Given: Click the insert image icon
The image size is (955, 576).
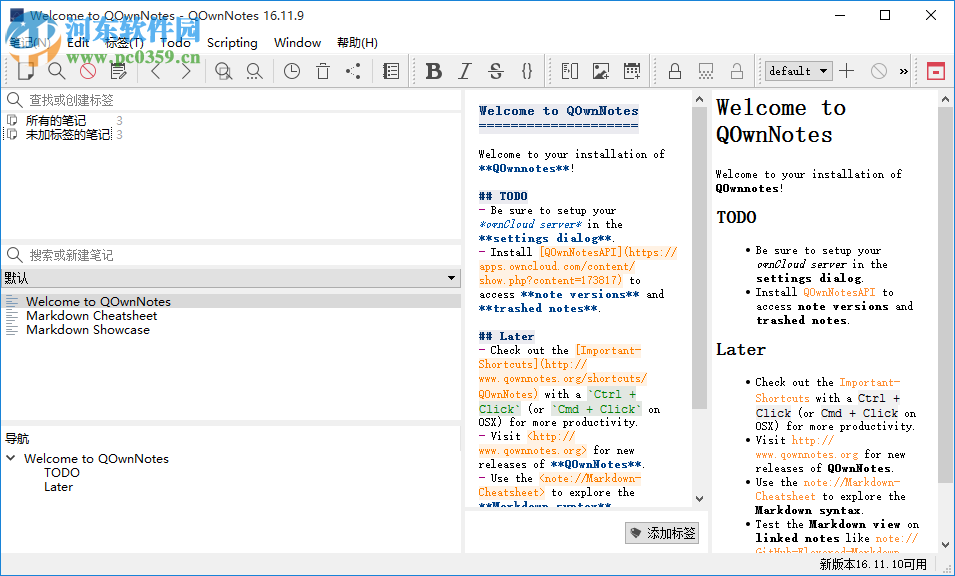Looking at the screenshot, I should coord(600,71).
